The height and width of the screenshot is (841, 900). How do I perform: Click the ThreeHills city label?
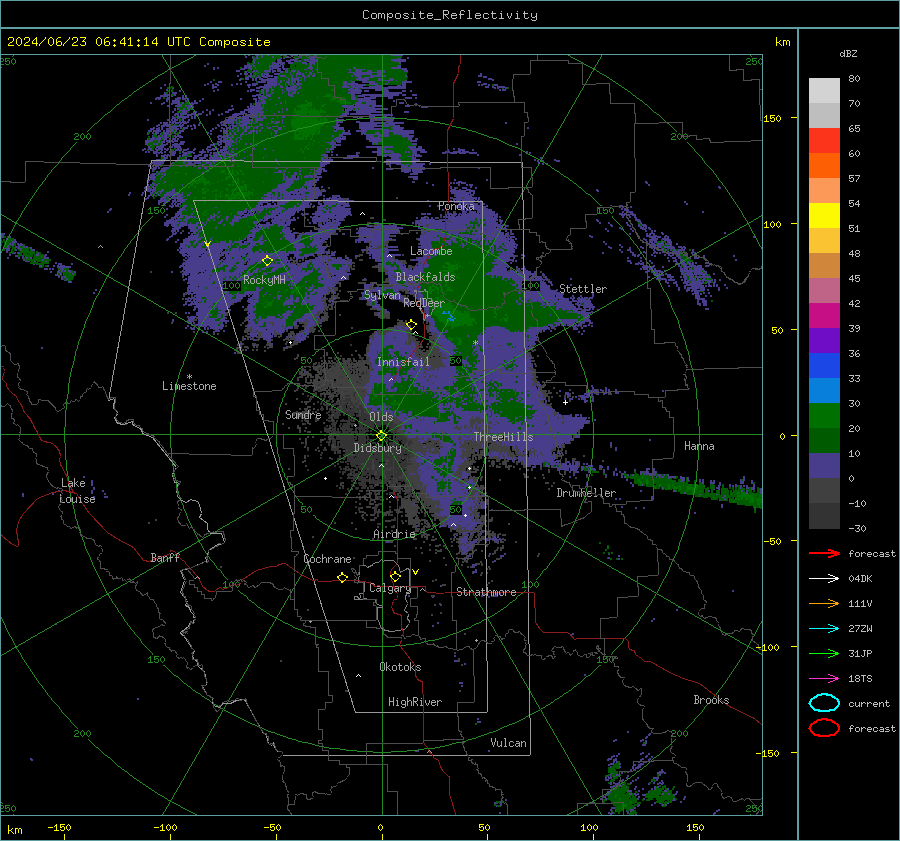(x=503, y=437)
